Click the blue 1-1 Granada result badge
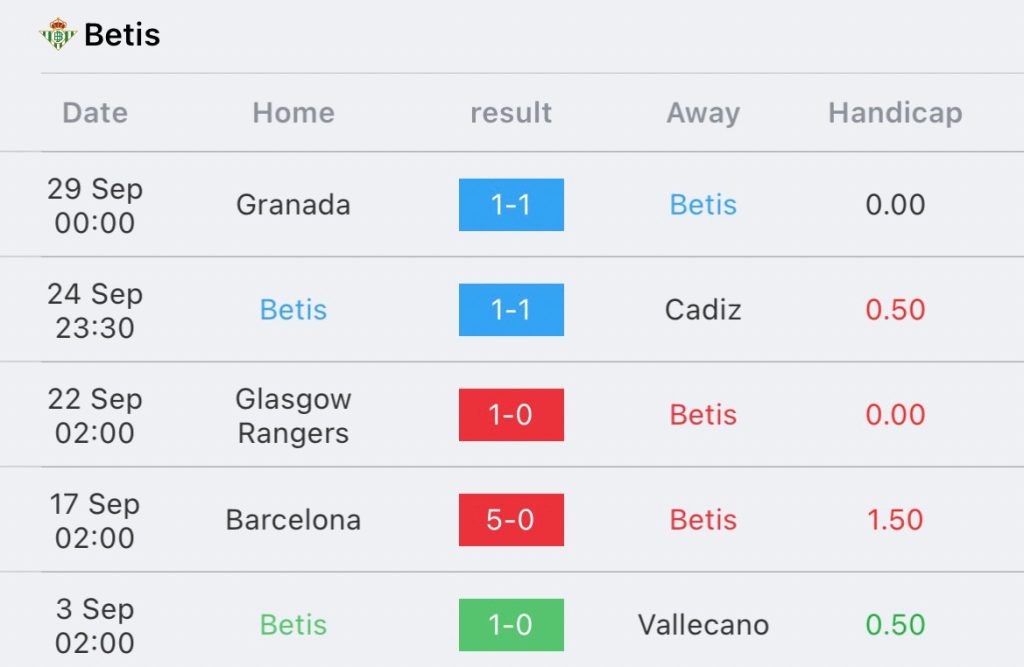The image size is (1024, 667). point(511,204)
